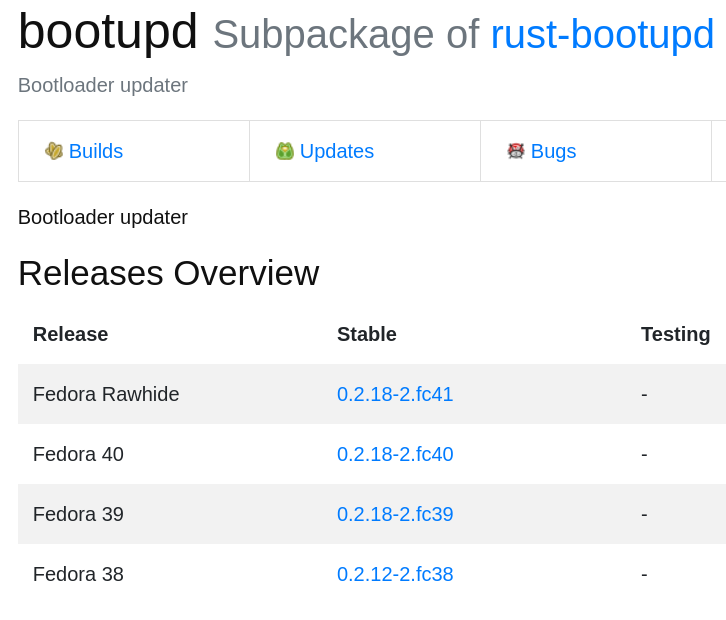
Task: Follow the 0.2.18-2.fc39 stable build link
Action: [x=395, y=514]
